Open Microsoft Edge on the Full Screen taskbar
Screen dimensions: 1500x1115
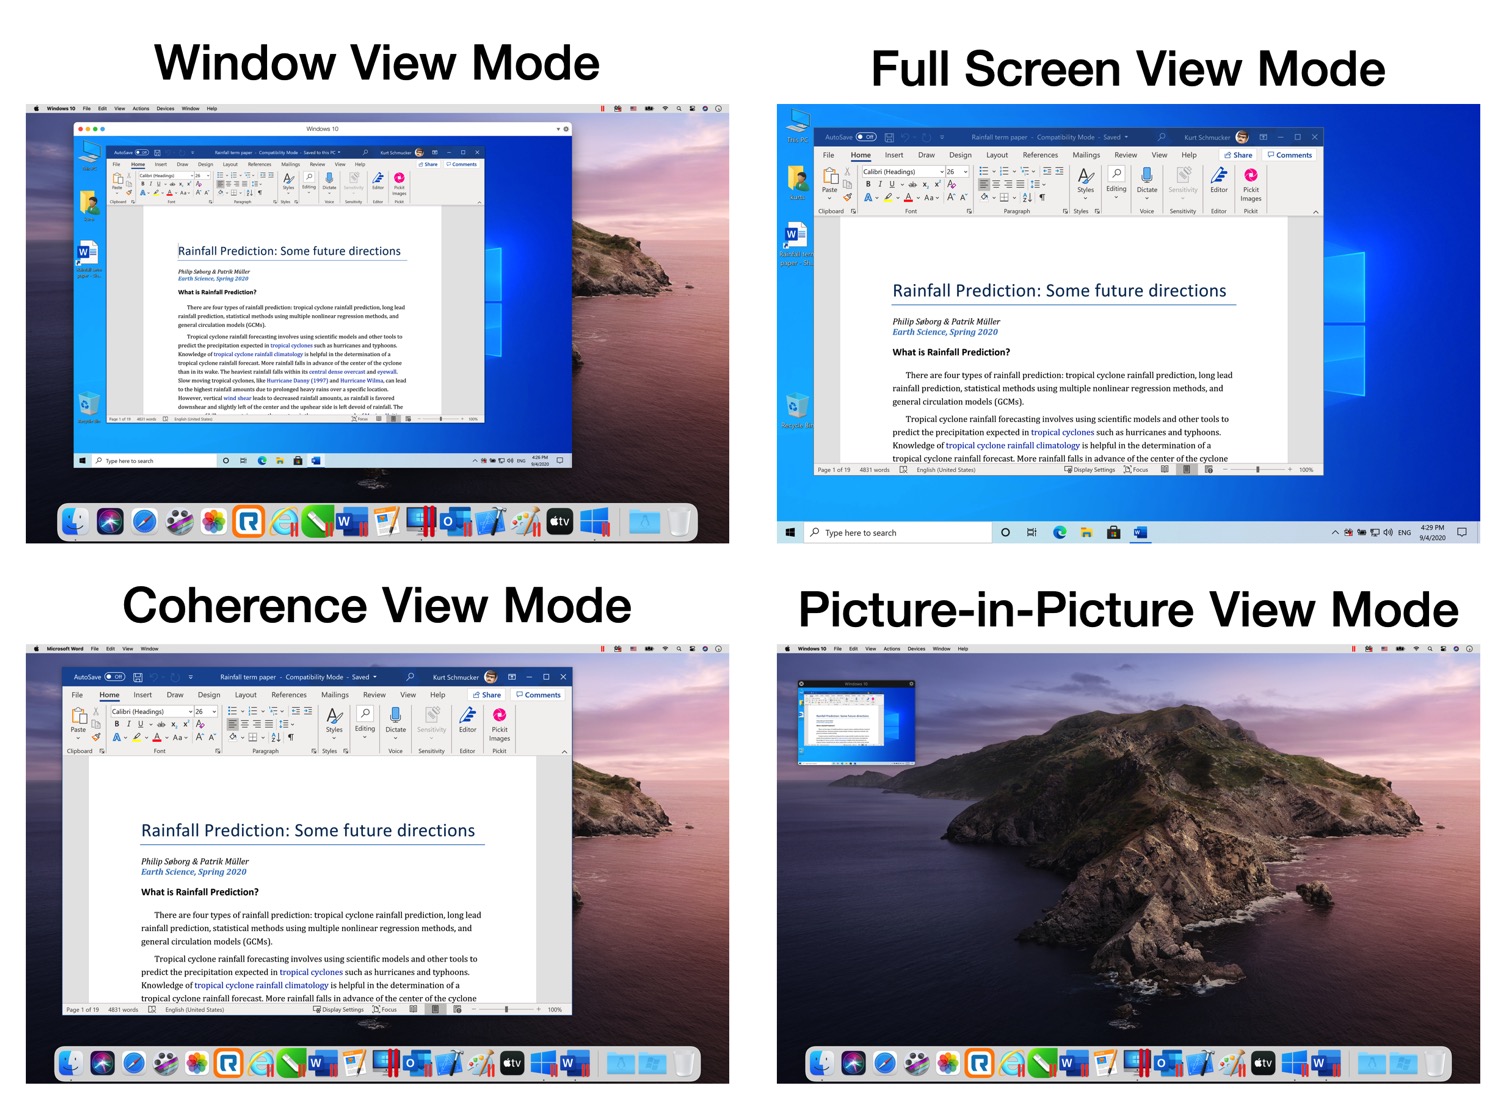coord(1060,533)
